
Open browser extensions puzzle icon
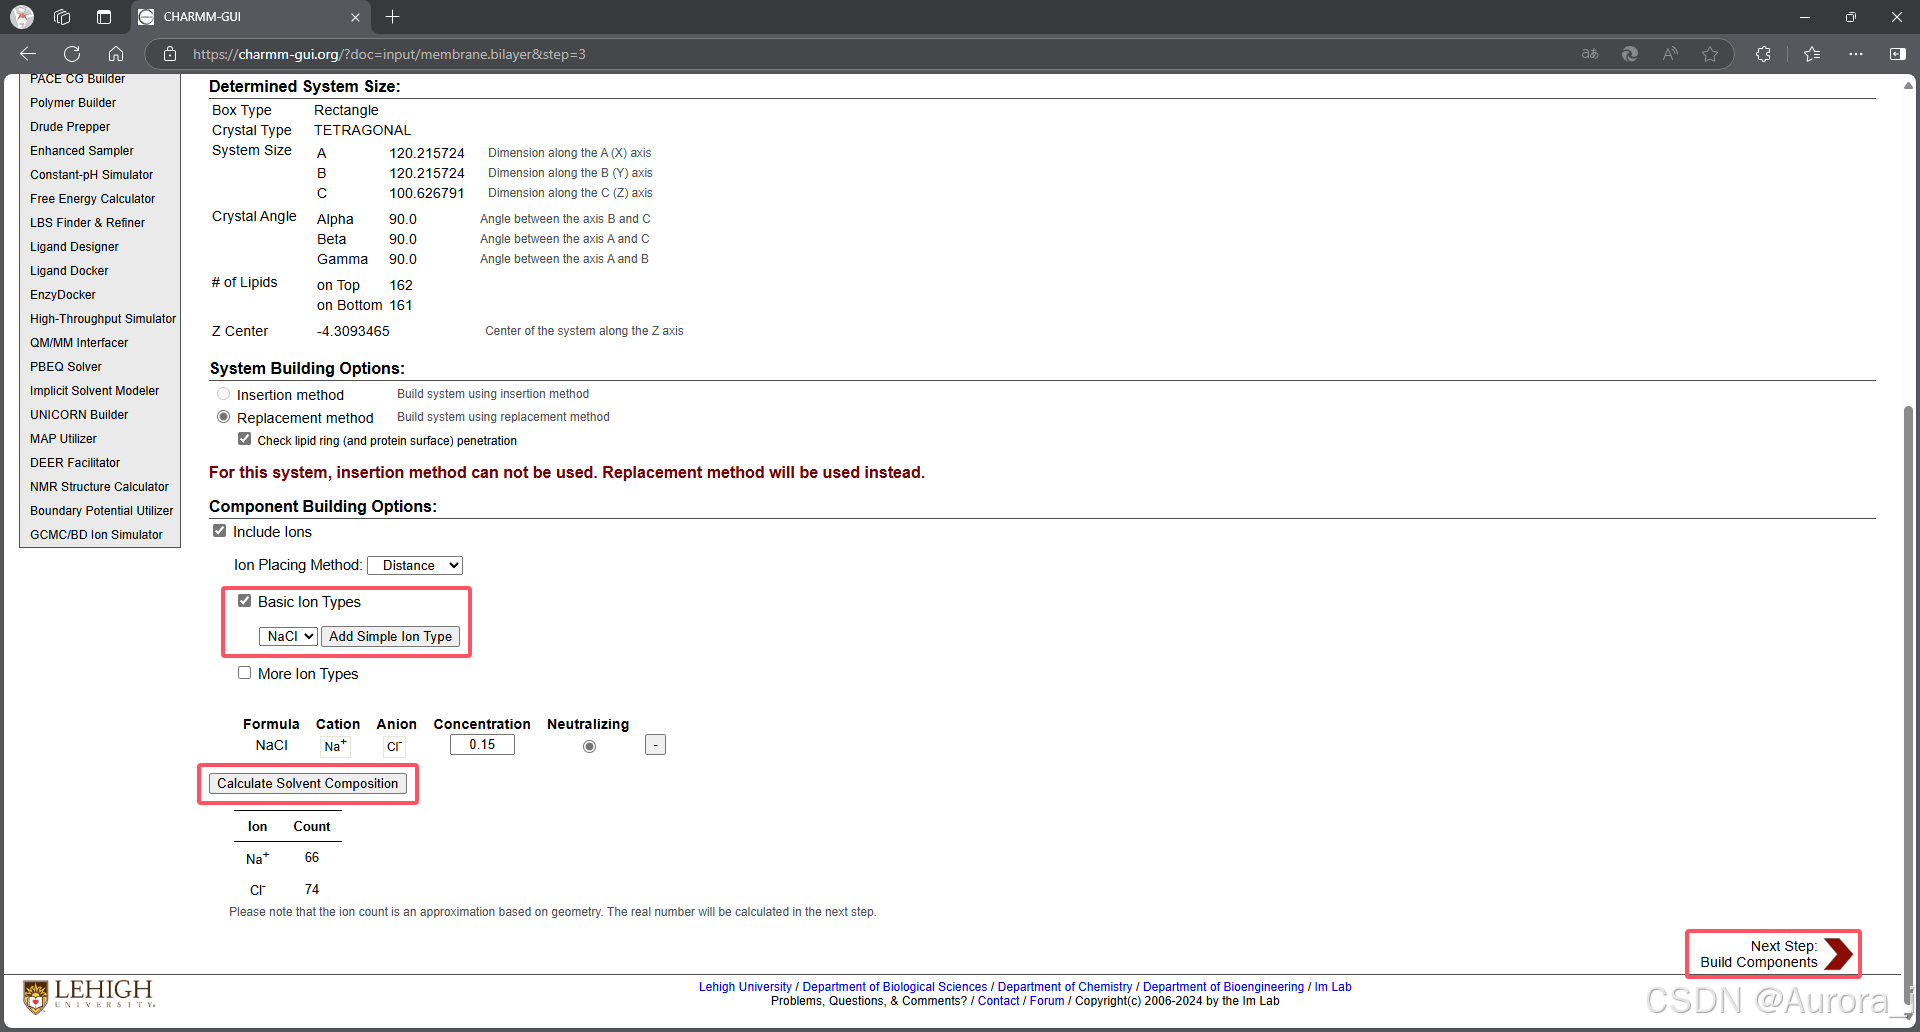pyautogui.click(x=1763, y=54)
